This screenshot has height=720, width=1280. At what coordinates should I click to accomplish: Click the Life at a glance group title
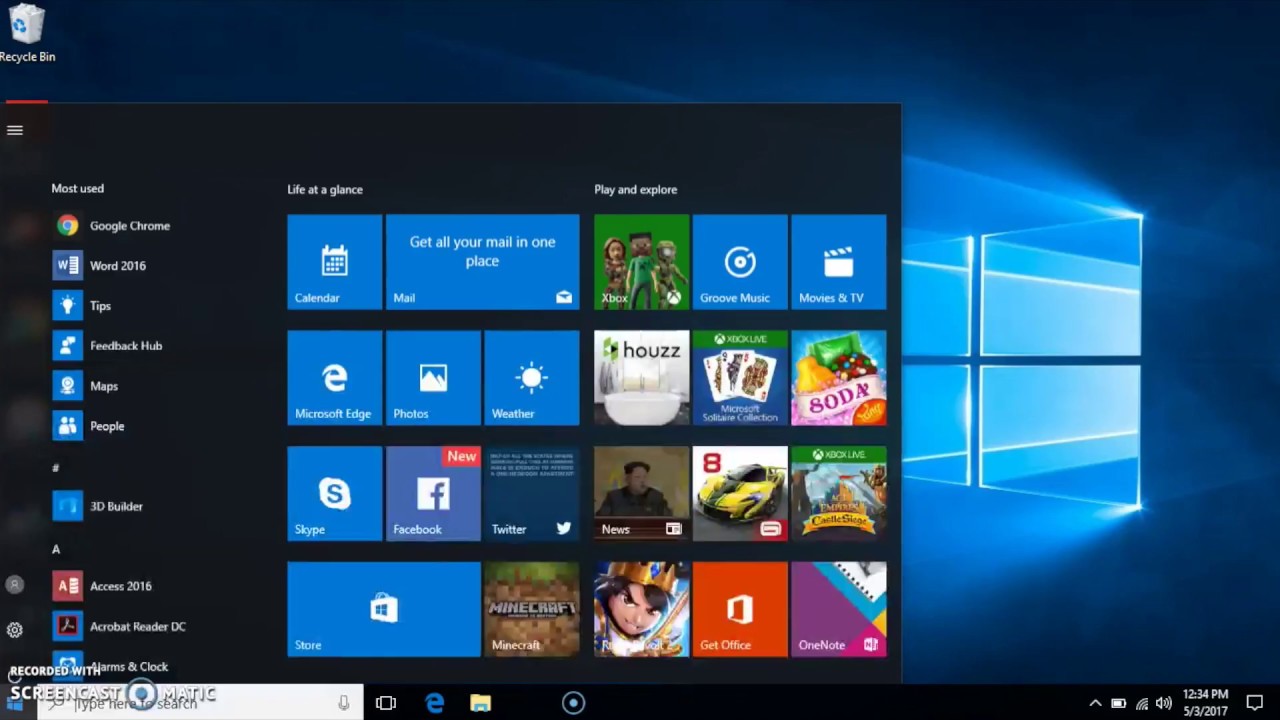coord(325,189)
